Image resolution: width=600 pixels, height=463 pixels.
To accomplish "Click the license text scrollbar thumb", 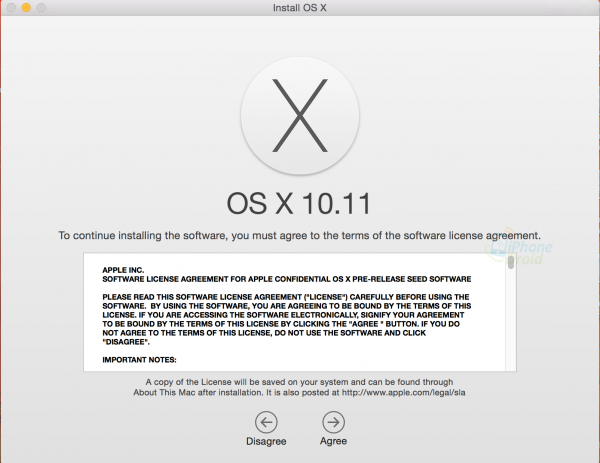I will (x=511, y=262).
